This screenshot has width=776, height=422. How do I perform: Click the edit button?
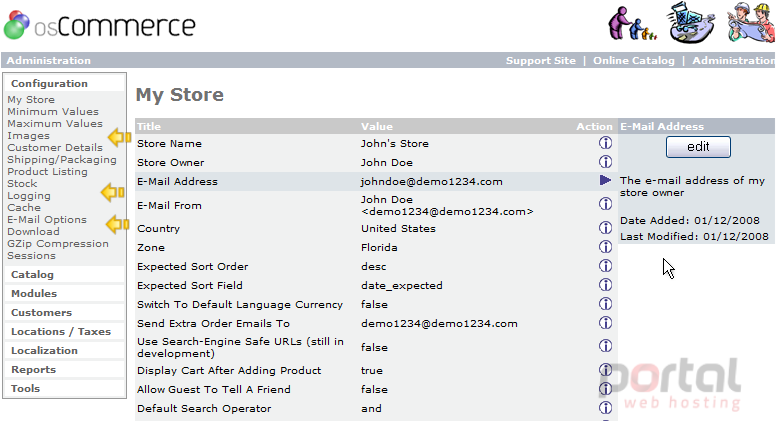(698, 147)
